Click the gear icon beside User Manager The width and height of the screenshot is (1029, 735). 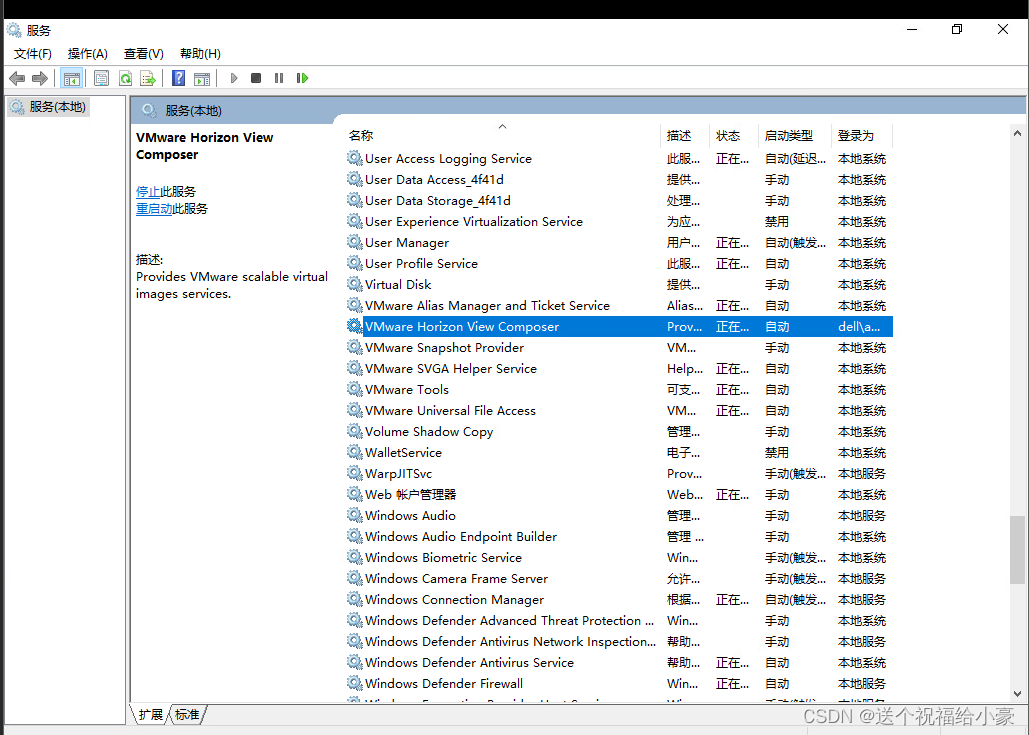click(354, 242)
